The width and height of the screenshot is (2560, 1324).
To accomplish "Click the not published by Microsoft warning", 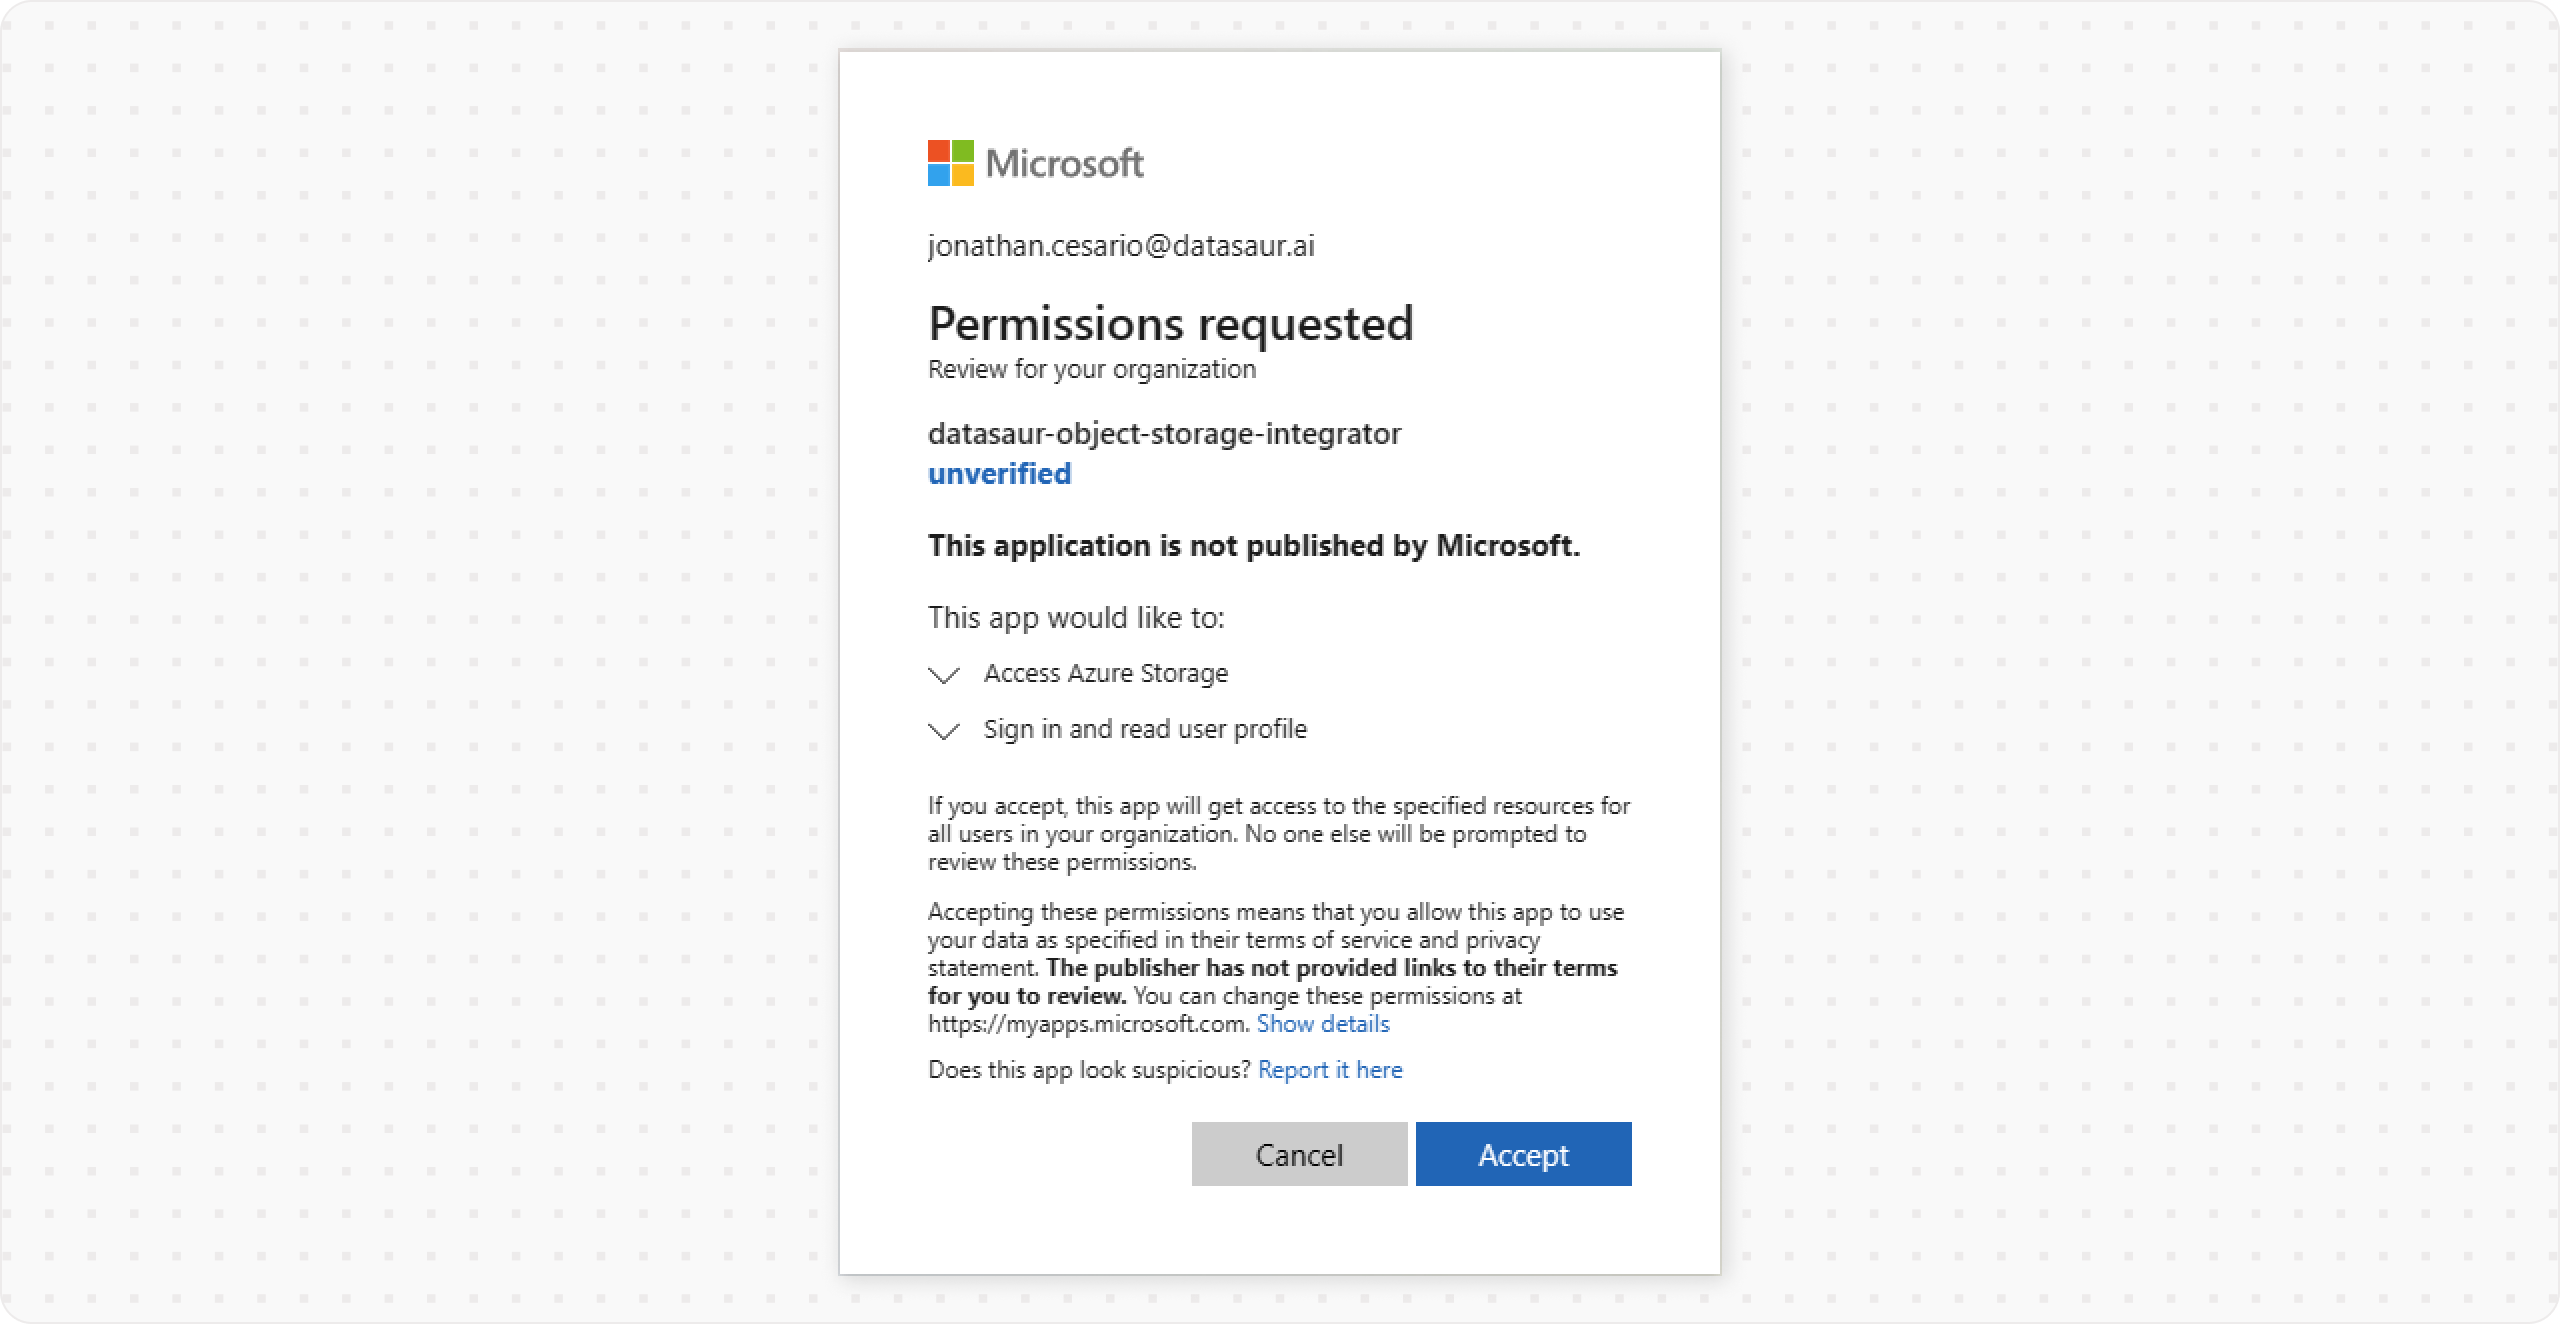I will 1253,545.
